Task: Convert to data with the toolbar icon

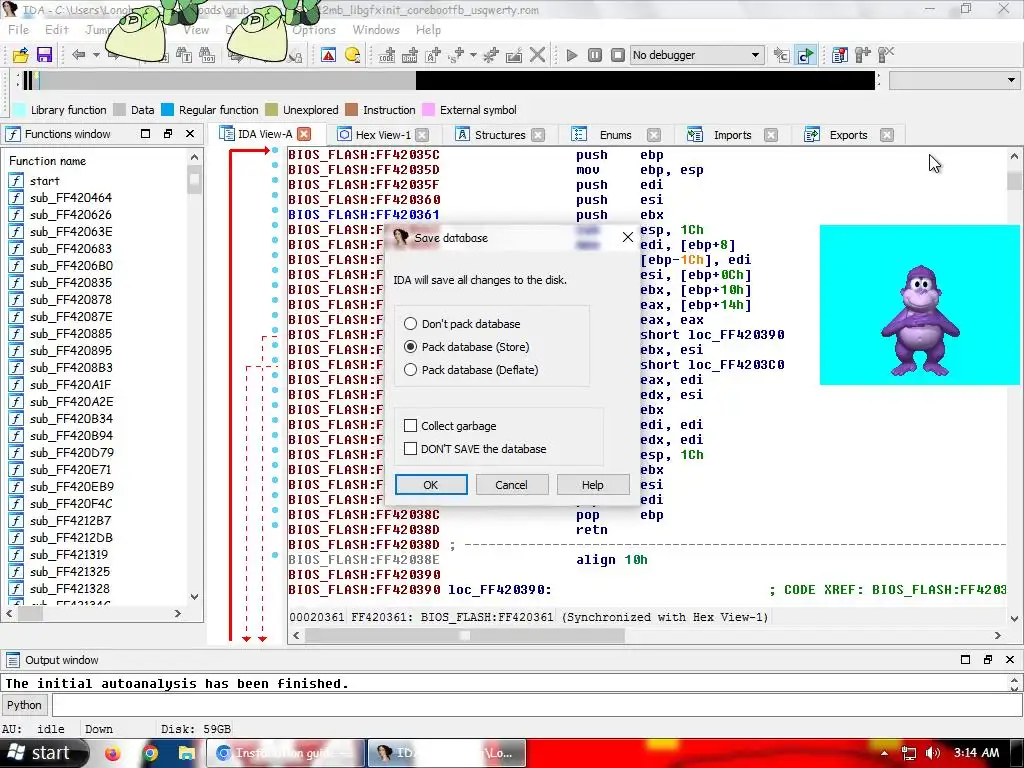Action: click(x=410, y=56)
